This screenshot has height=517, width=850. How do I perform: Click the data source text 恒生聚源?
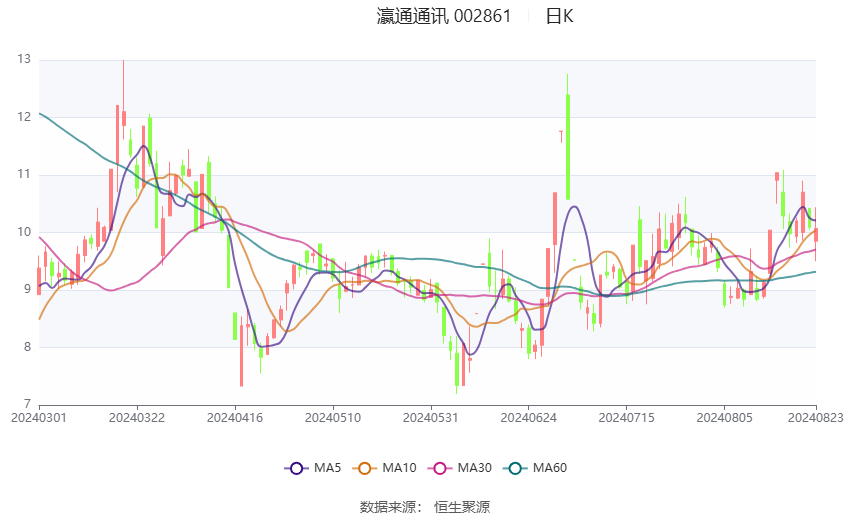(x=462, y=507)
